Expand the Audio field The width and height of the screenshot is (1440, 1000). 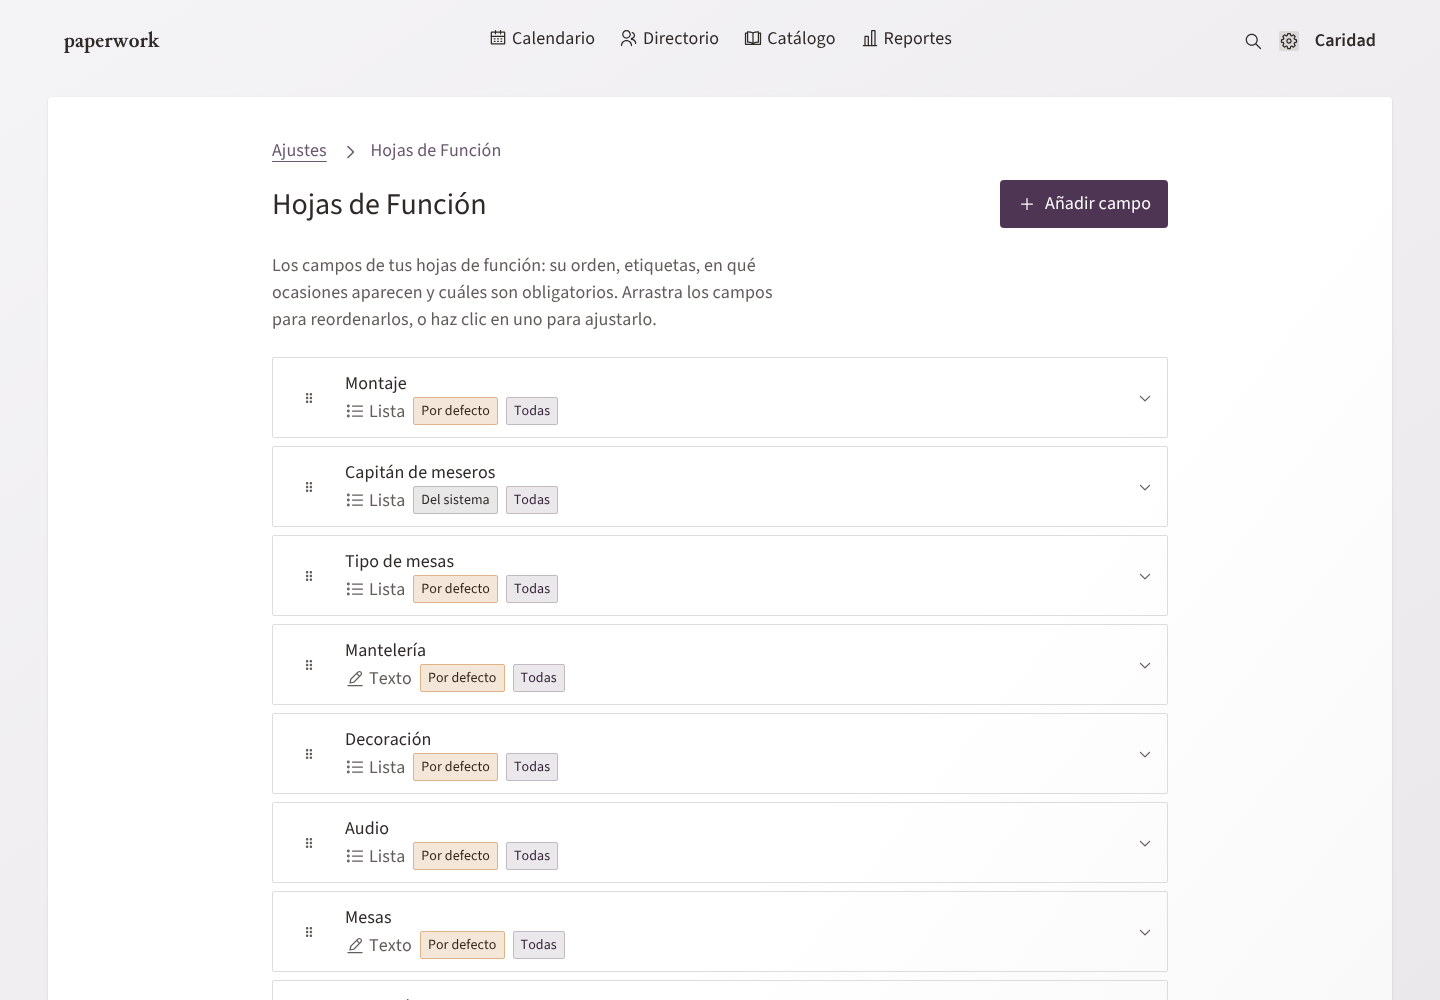[x=1145, y=843]
